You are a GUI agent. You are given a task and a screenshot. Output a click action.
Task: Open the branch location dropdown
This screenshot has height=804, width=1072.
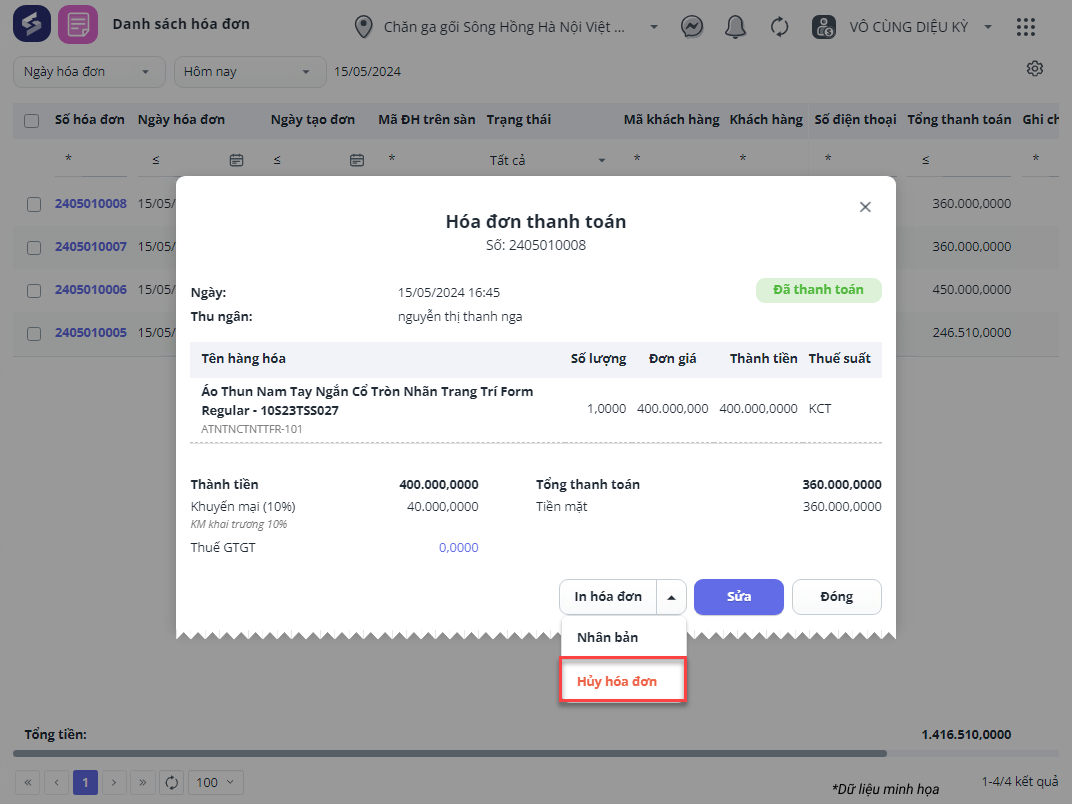[x=654, y=27]
